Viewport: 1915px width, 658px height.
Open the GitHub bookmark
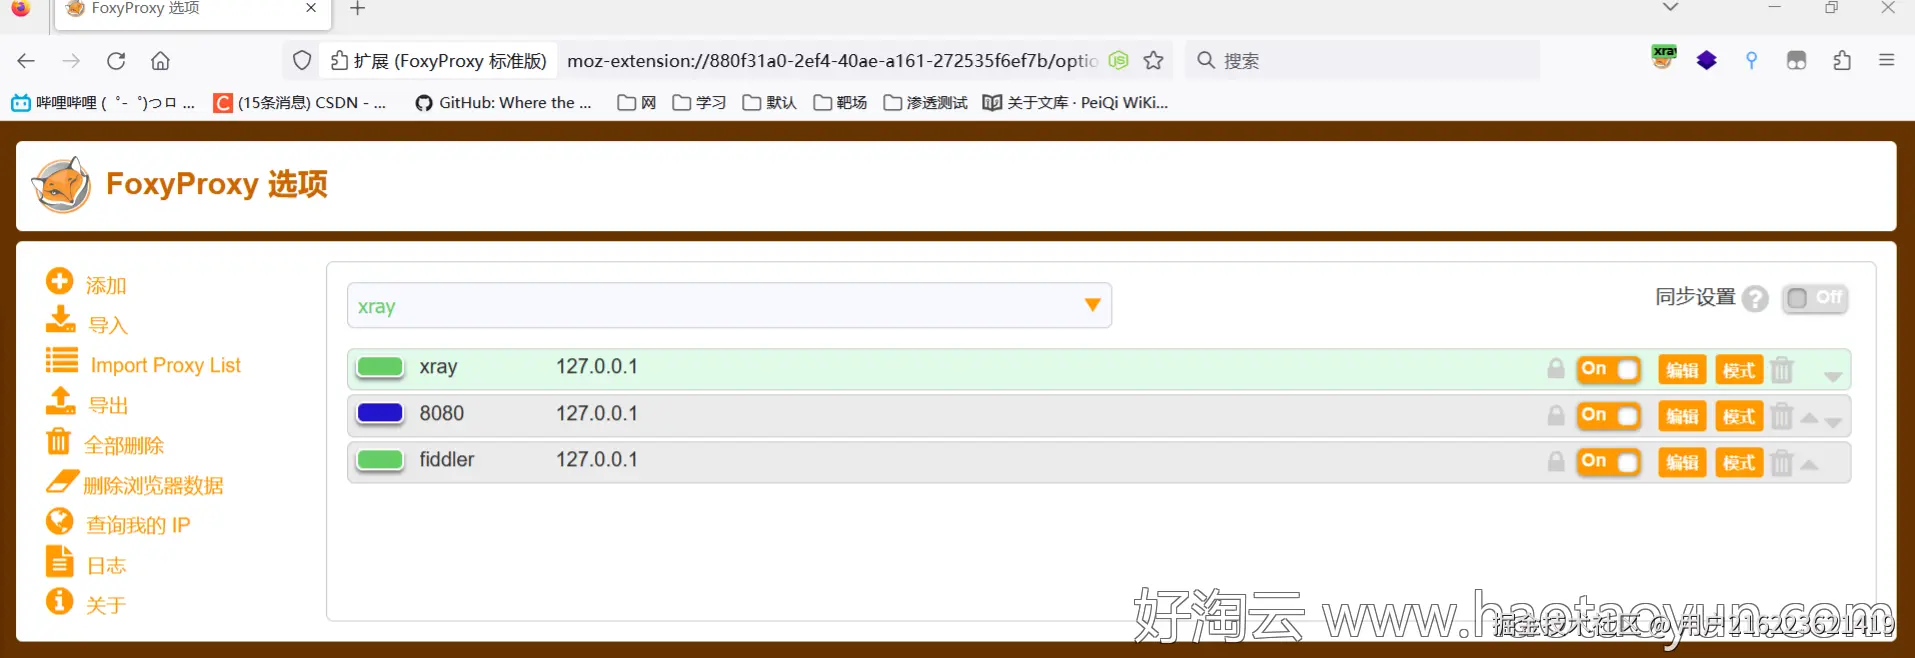click(x=504, y=102)
